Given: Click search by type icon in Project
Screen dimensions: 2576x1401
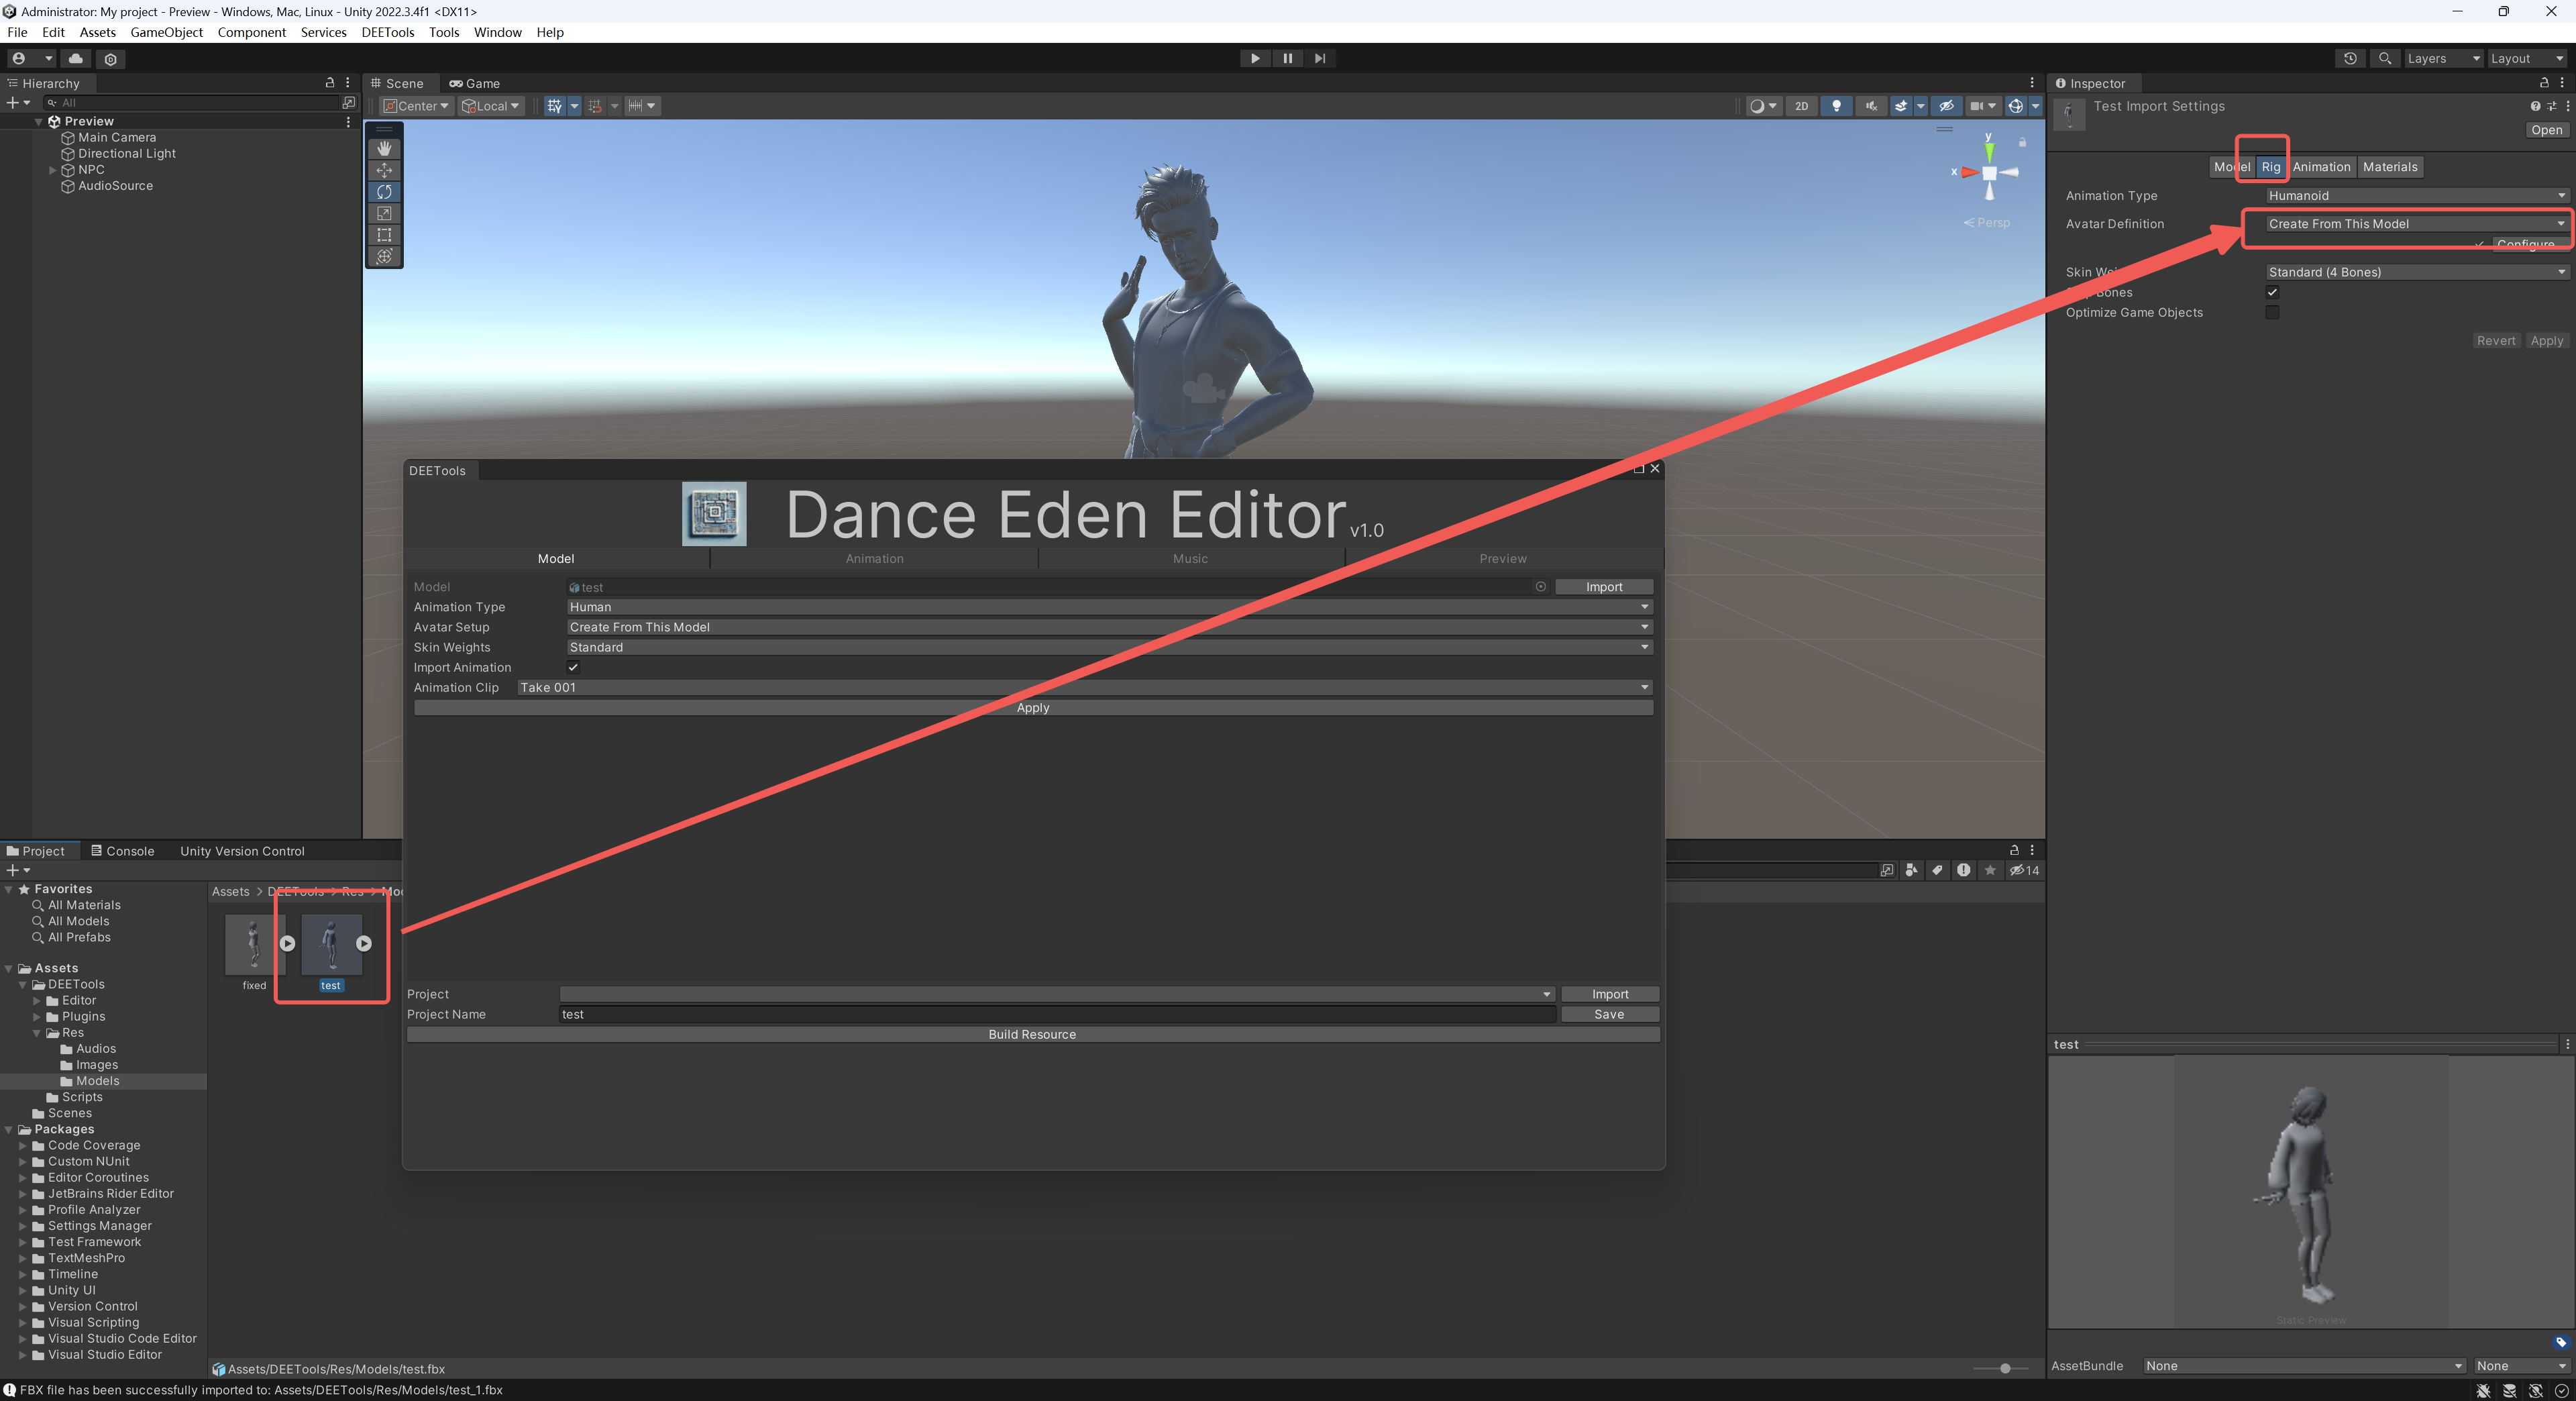Looking at the screenshot, I should [x=1911, y=870].
